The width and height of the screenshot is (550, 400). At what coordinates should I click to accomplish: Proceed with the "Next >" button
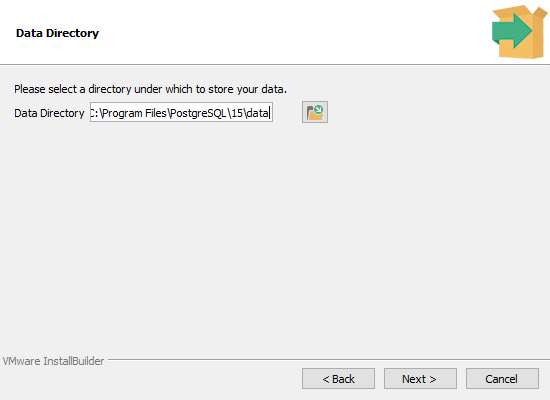pos(420,379)
